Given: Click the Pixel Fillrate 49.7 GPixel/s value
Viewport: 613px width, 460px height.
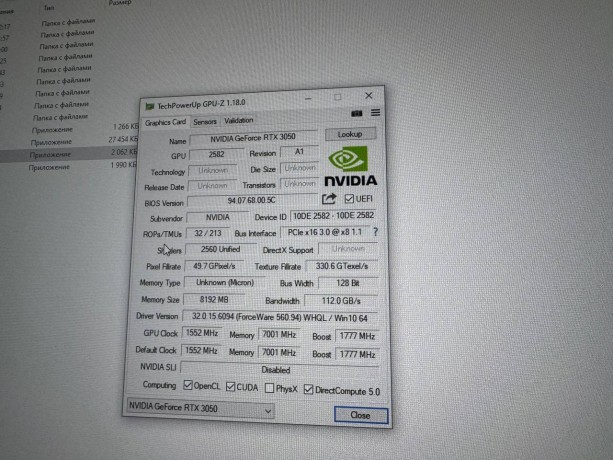Looking at the screenshot, I should [x=214, y=266].
